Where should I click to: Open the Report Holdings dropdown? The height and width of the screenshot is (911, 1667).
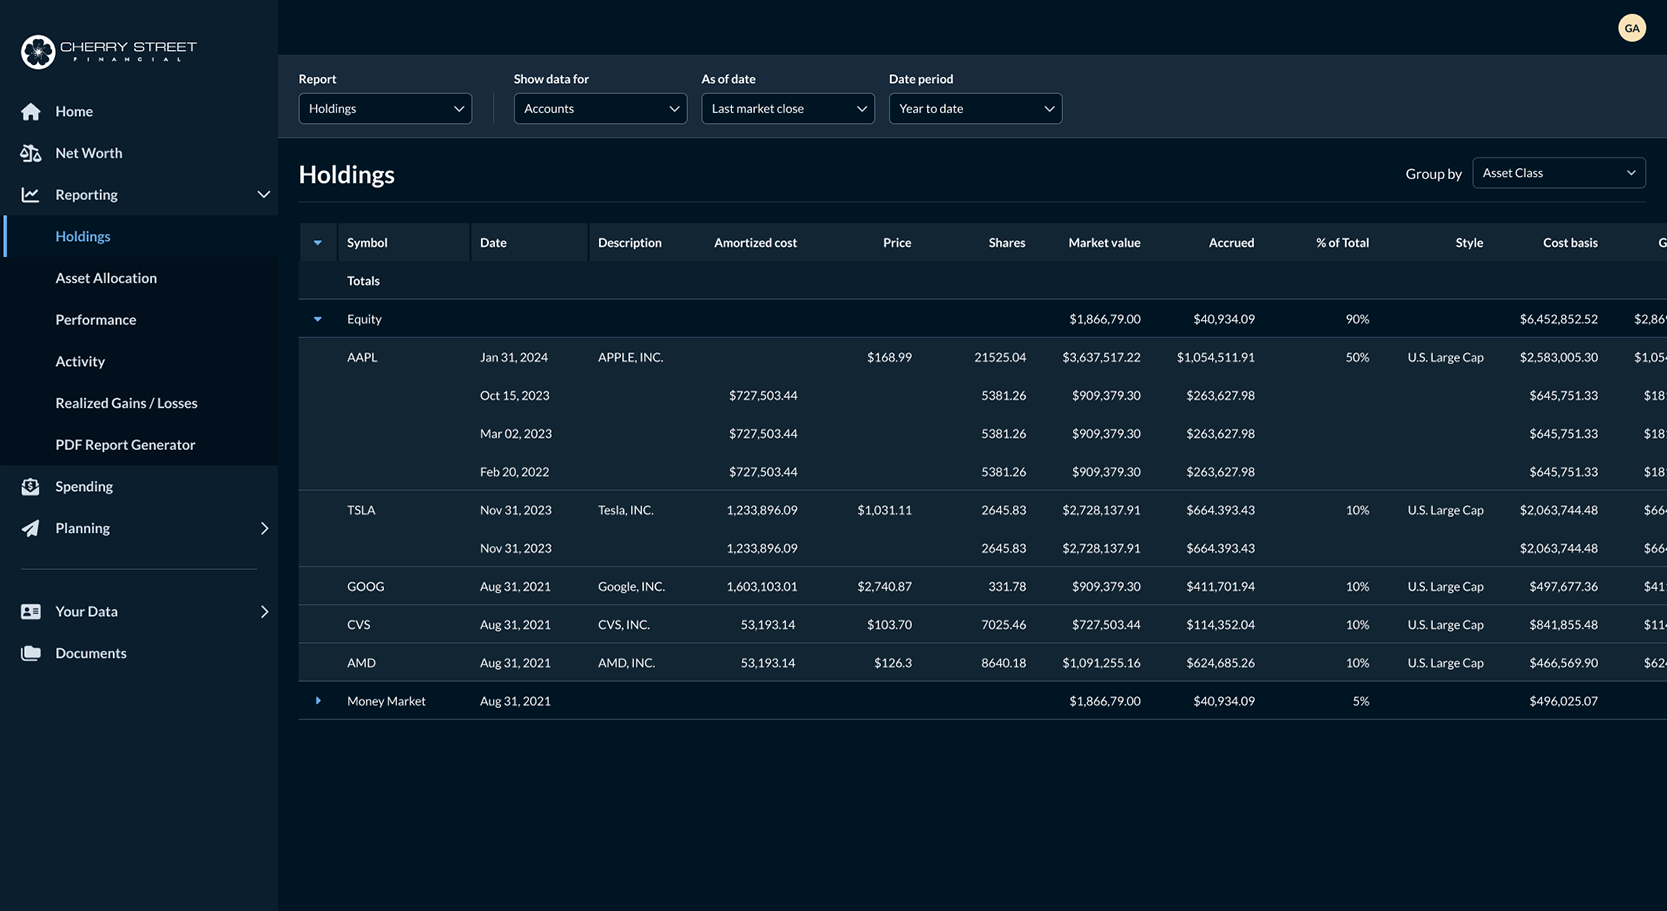click(x=385, y=108)
